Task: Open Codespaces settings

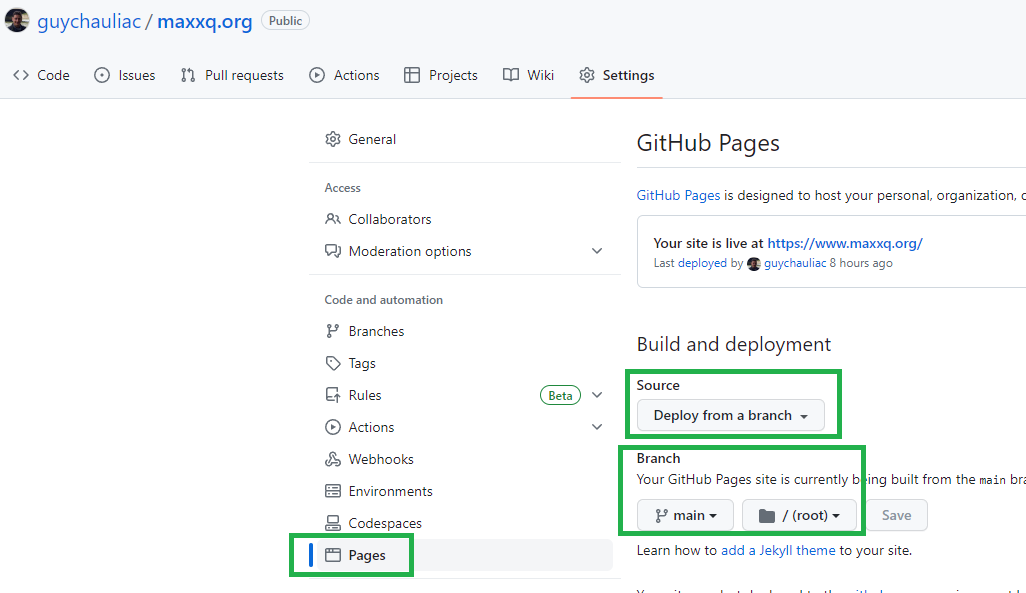Action: click(x=465, y=524)
